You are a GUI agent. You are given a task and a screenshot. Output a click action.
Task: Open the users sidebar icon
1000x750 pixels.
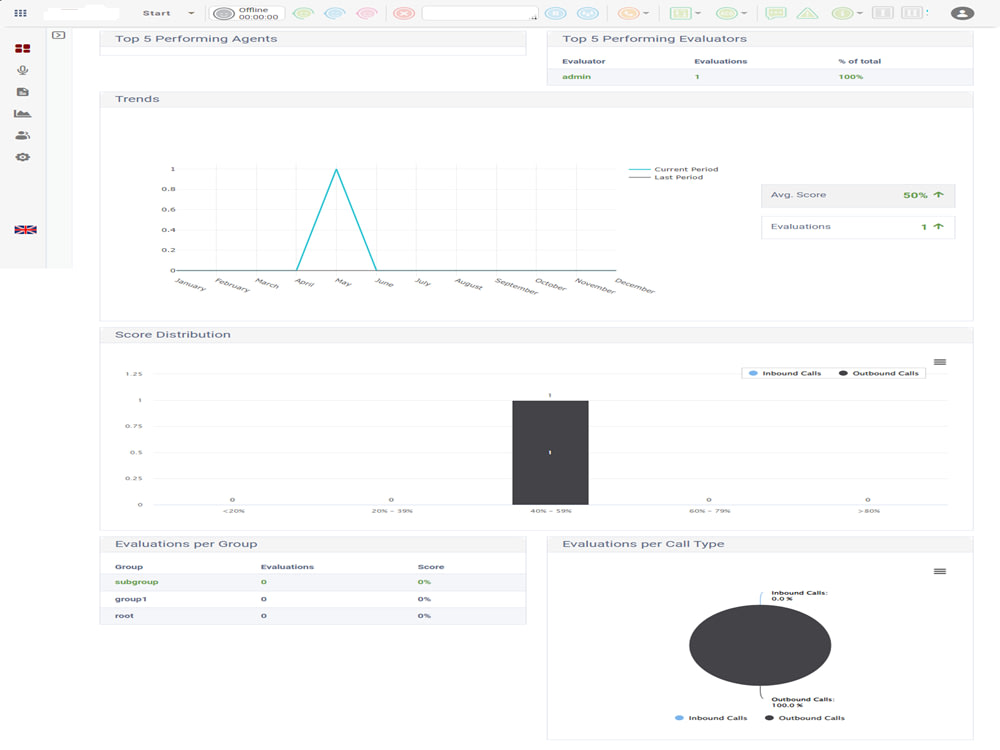click(22, 135)
